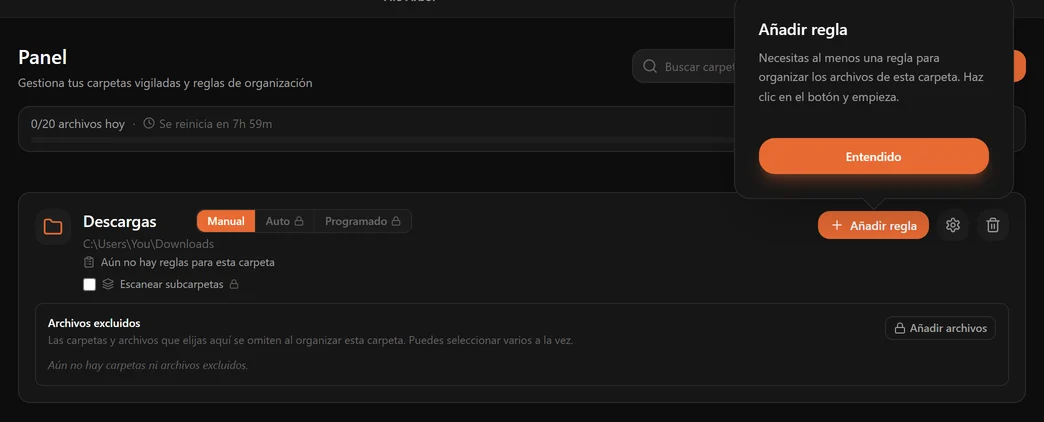
Task: Click 'Aún no hay reglas para esta carpeta'
Action: pyautogui.click(x=188, y=262)
